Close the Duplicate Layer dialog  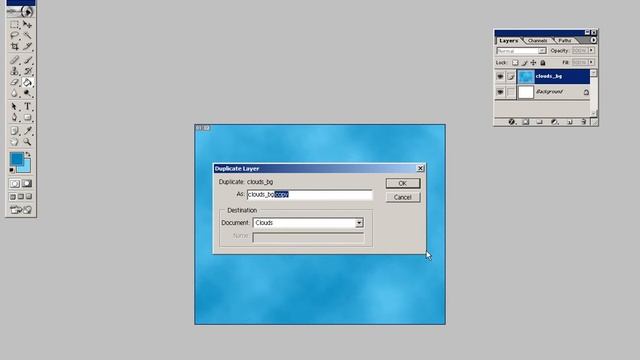[420, 168]
